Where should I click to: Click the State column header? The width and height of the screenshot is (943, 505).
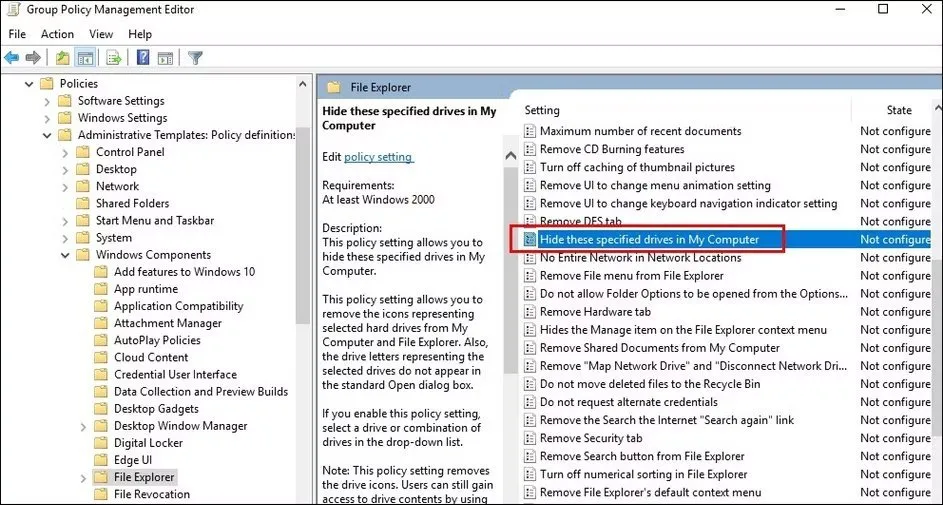pyautogui.click(x=898, y=110)
